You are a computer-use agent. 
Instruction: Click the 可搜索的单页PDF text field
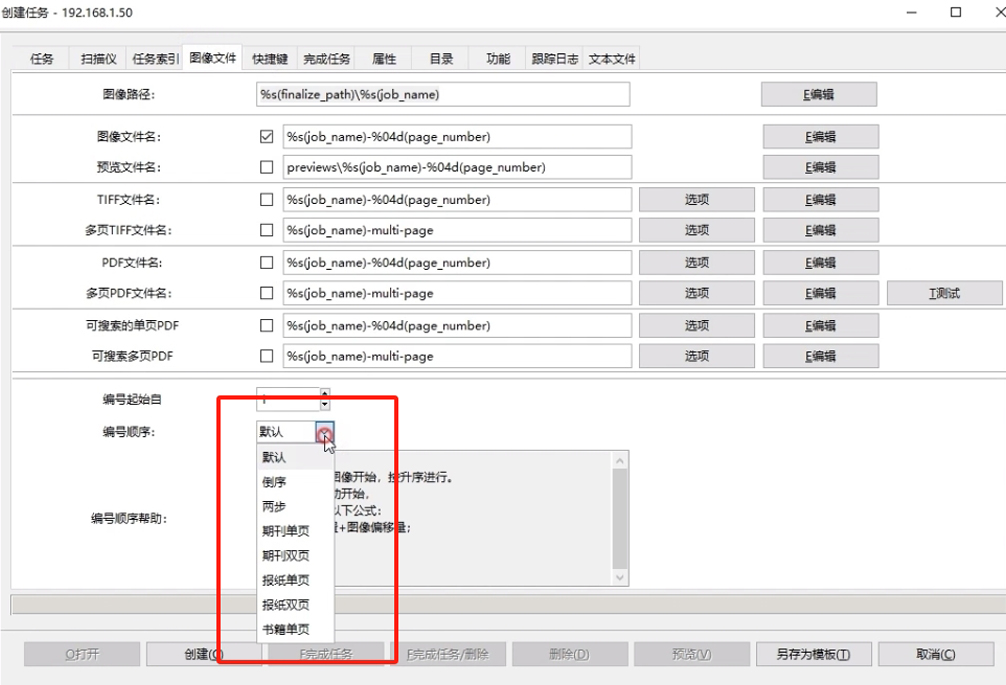[457, 325]
